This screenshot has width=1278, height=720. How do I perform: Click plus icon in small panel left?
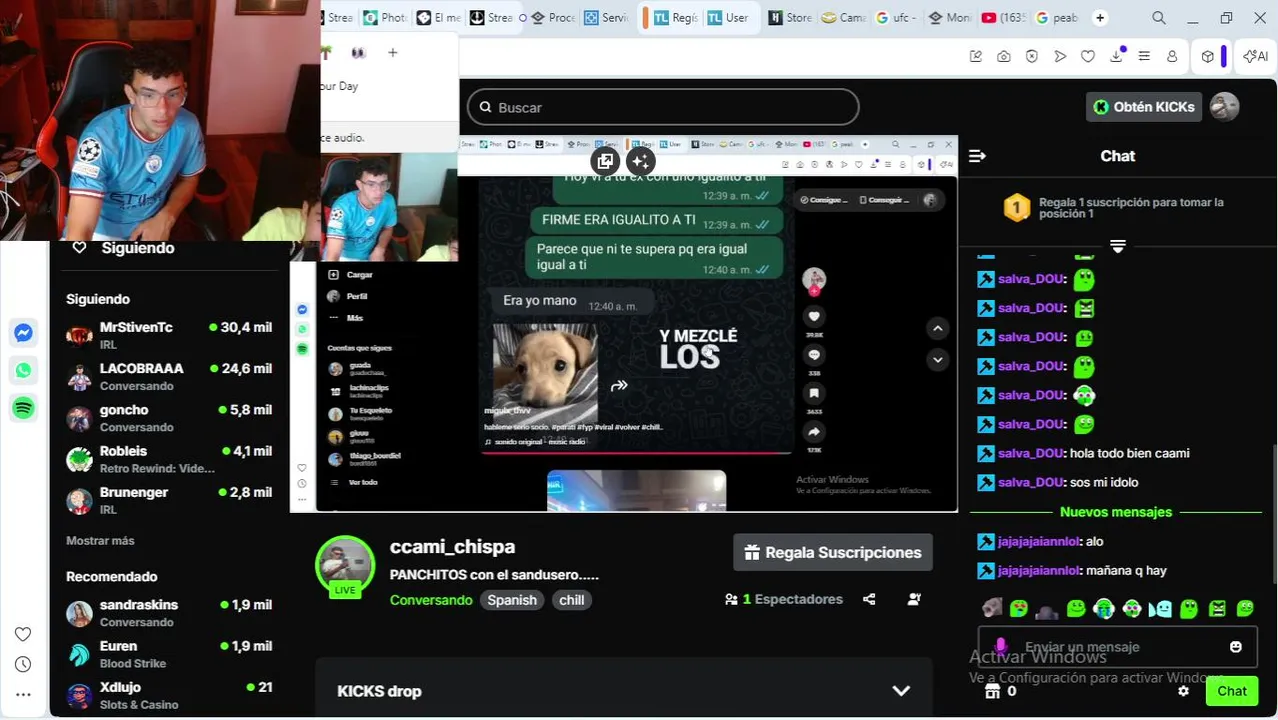393,52
